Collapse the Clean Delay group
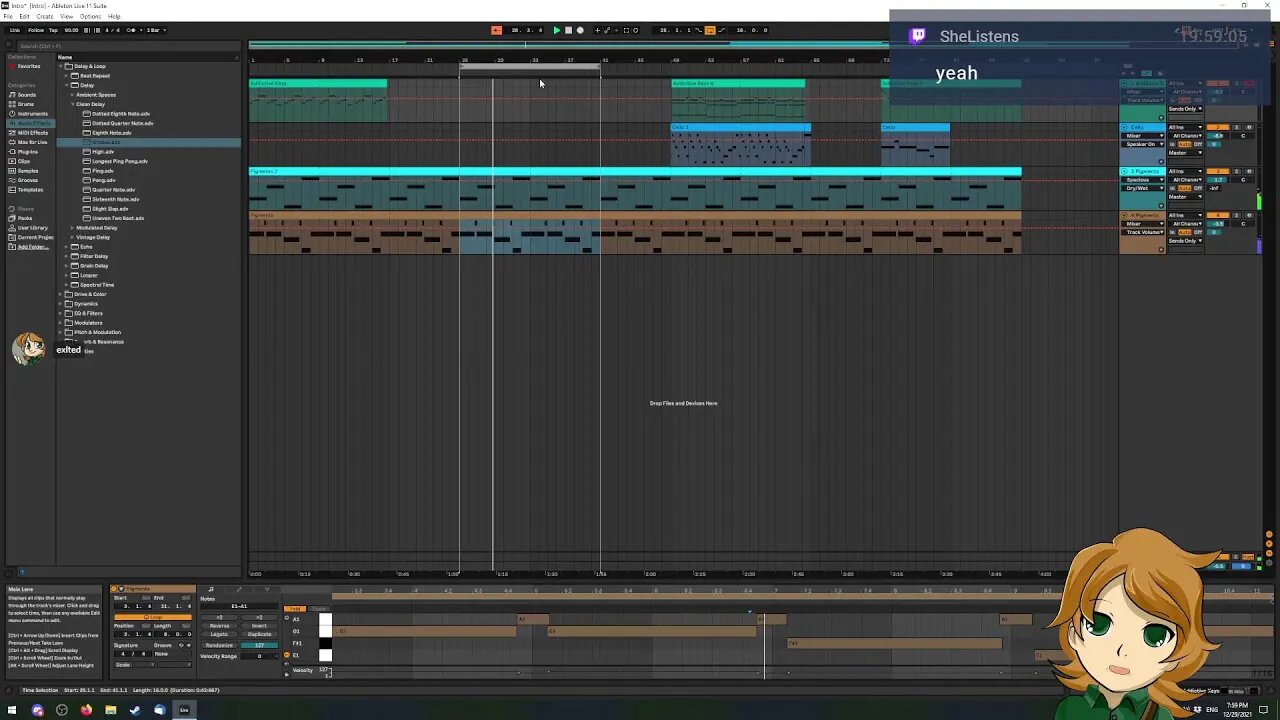This screenshot has width=1280, height=720. coord(73,104)
